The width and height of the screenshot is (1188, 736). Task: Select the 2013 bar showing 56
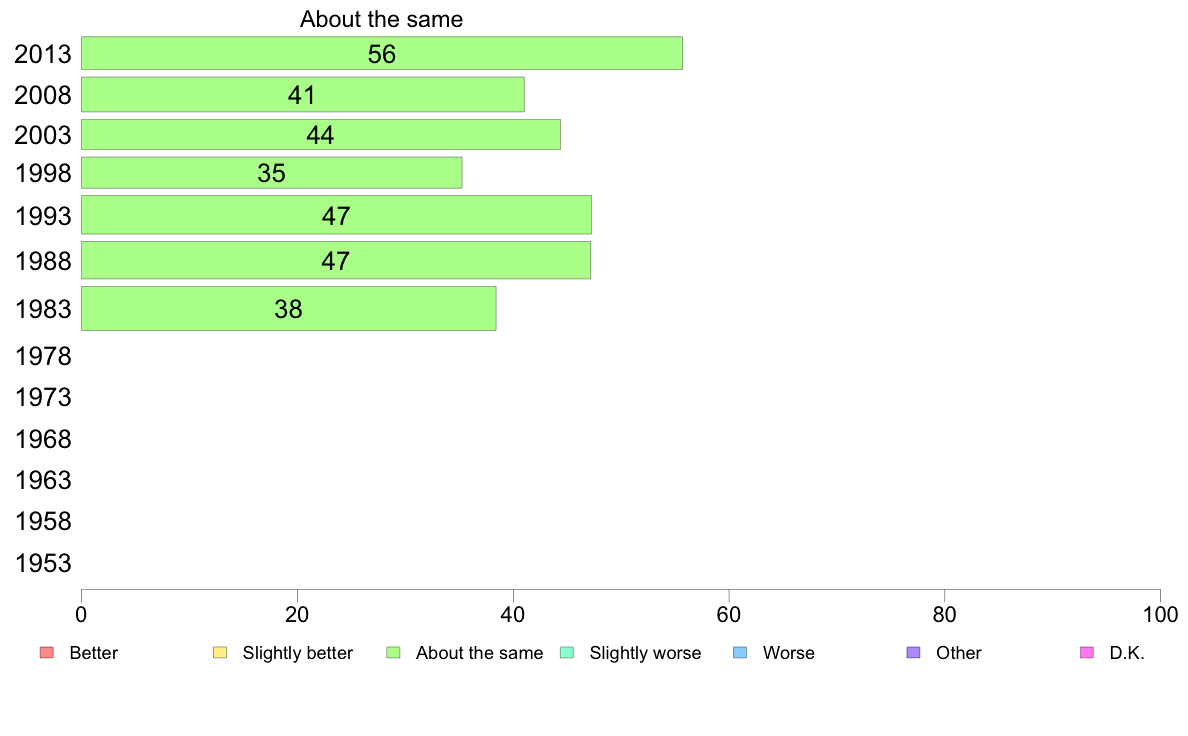click(382, 53)
